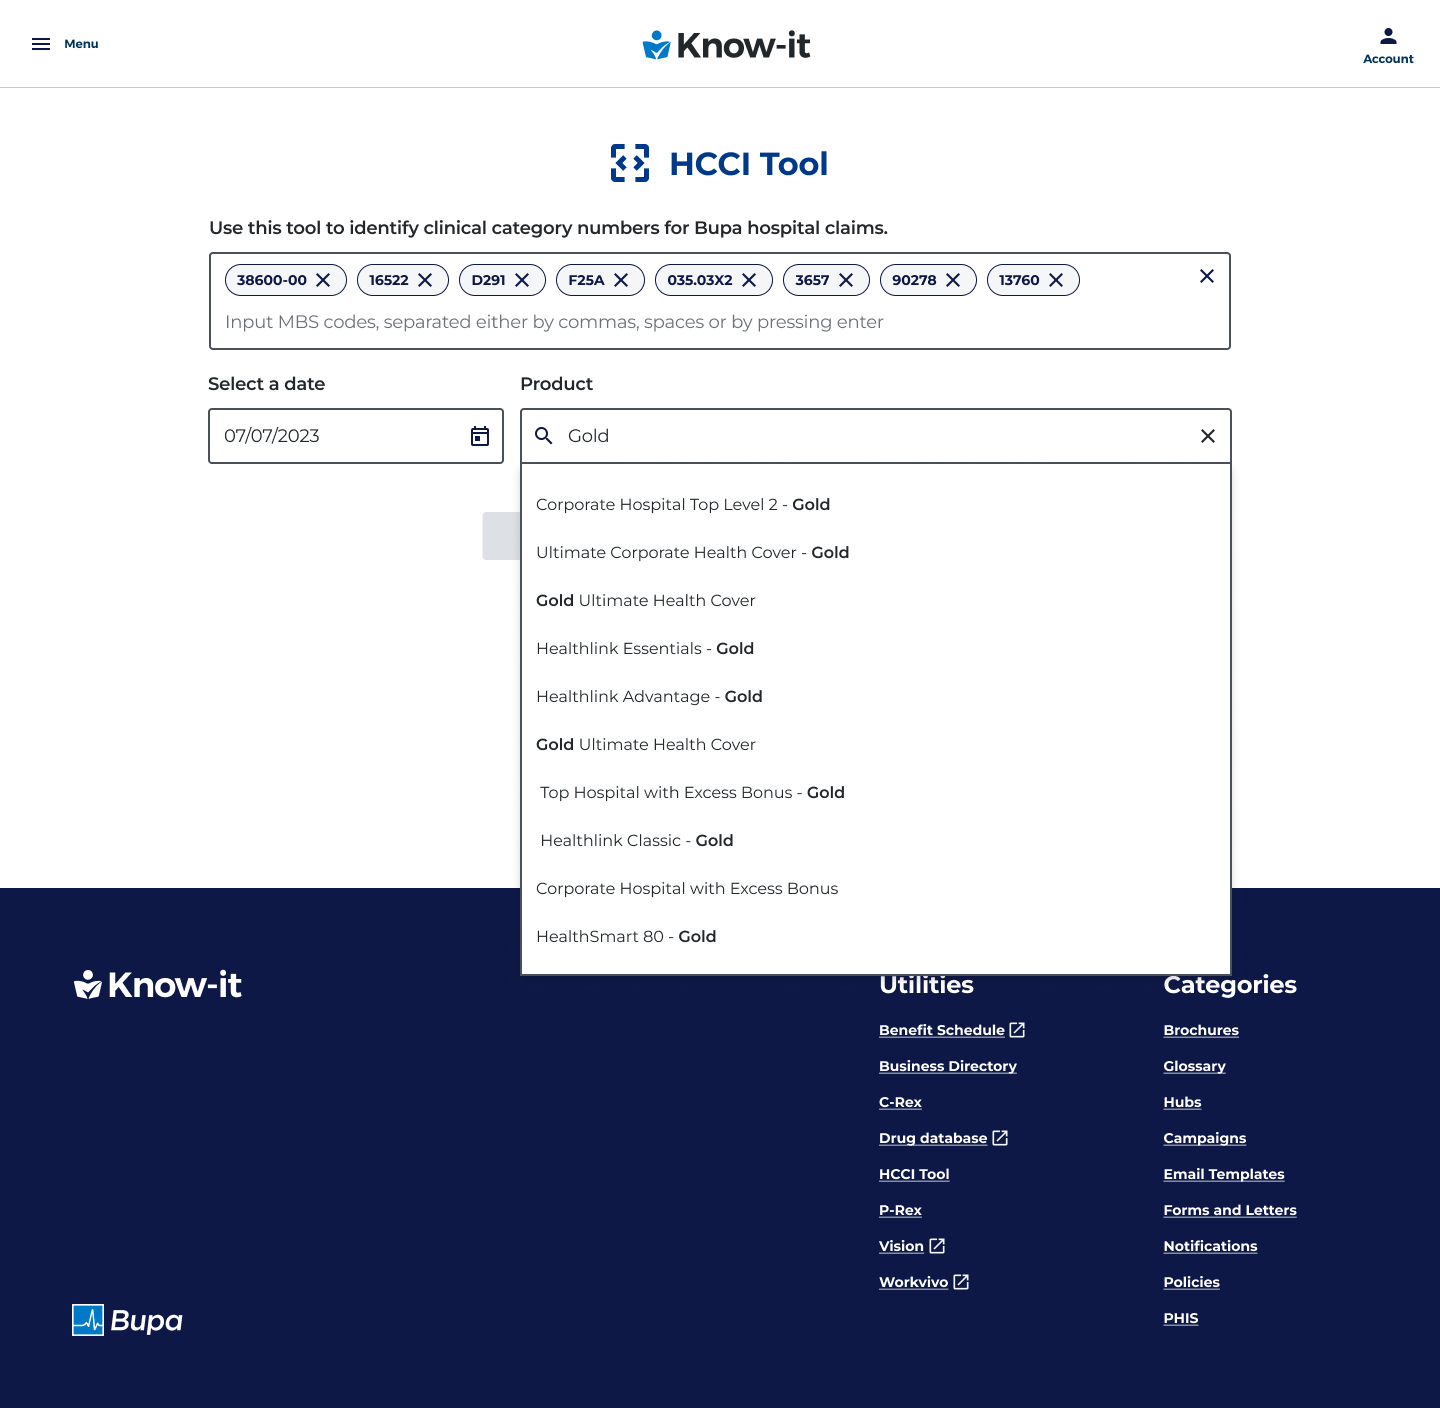Clear all entered MBS codes
Viewport: 1440px width, 1408px height.
[x=1206, y=276]
